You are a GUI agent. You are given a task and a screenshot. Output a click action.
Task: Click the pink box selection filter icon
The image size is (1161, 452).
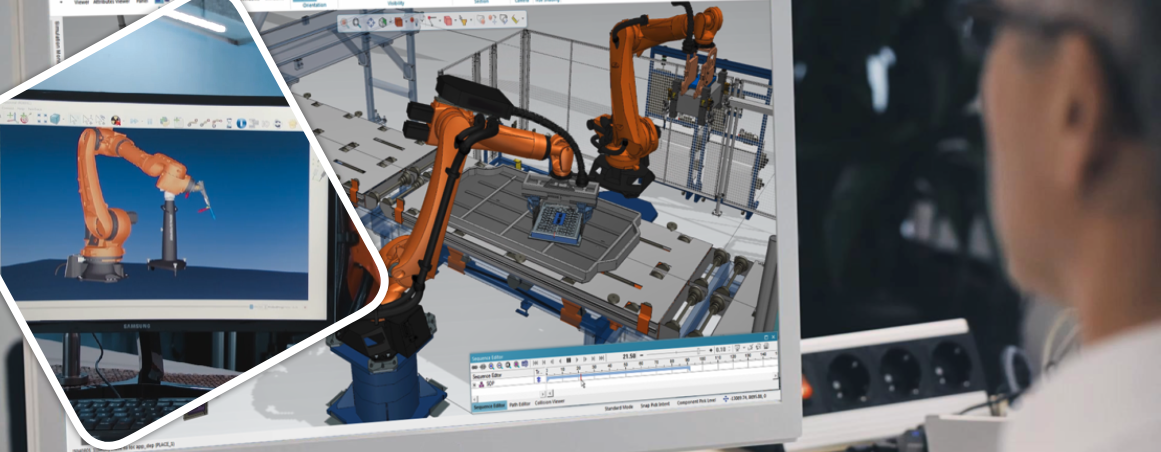point(448,21)
